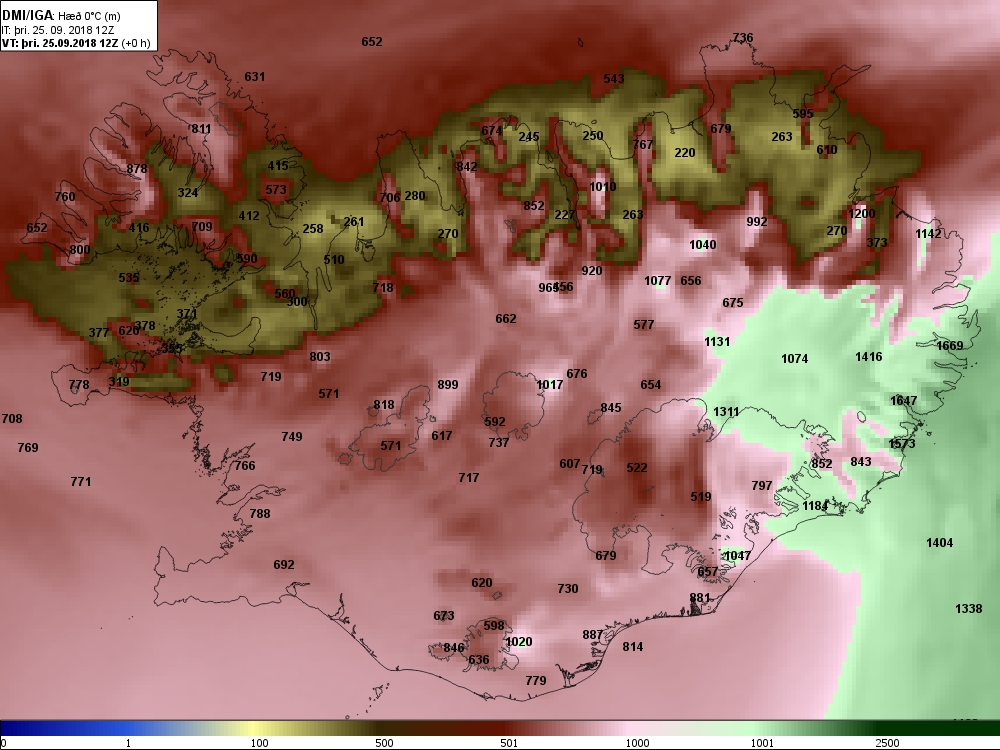
Task: Click the 1074 value label
Action: coord(795,359)
